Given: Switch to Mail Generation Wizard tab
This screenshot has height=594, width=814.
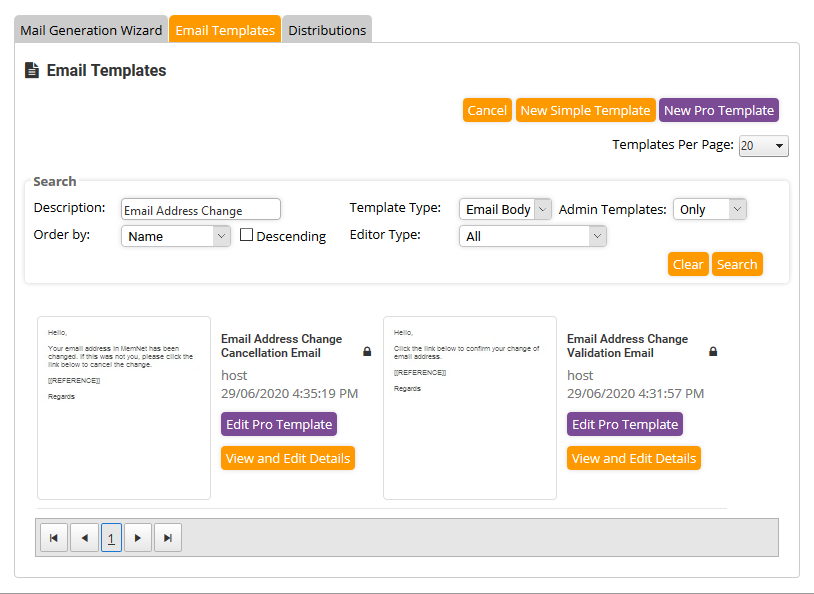Looking at the screenshot, I should 91,30.
